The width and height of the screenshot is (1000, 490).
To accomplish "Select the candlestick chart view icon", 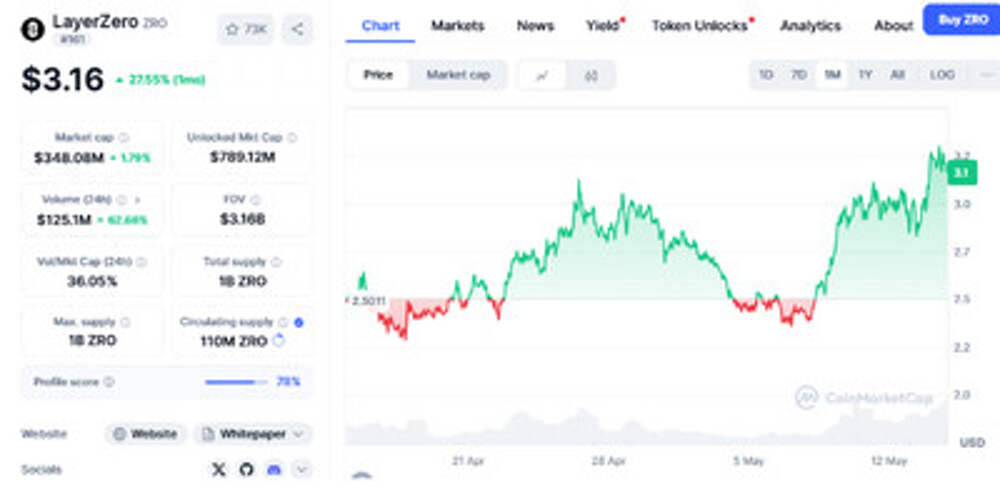I will tap(591, 75).
